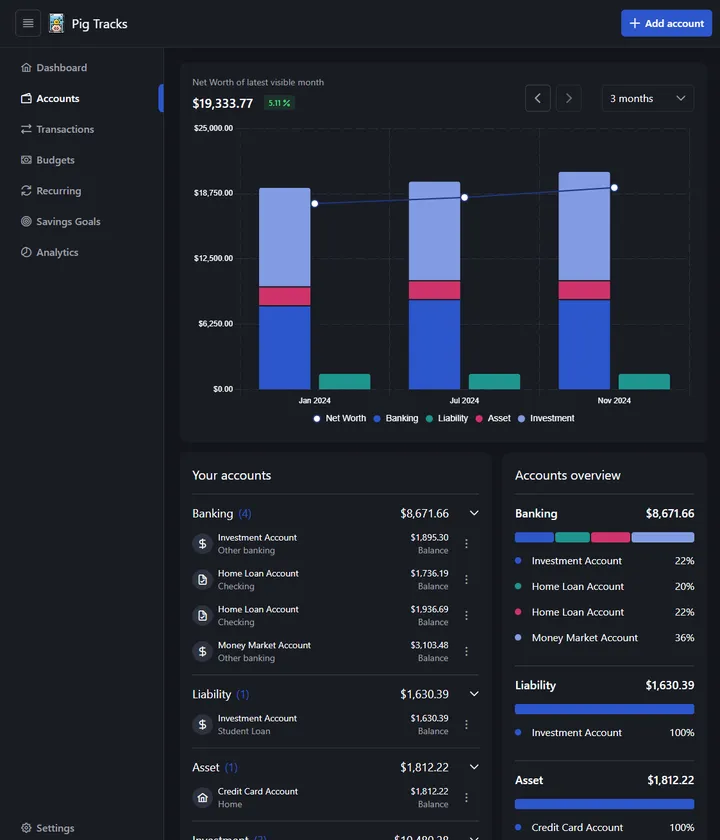The image size is (720, 840).
Task: Open the 3 months range dropdown
Action: [647, 98]
